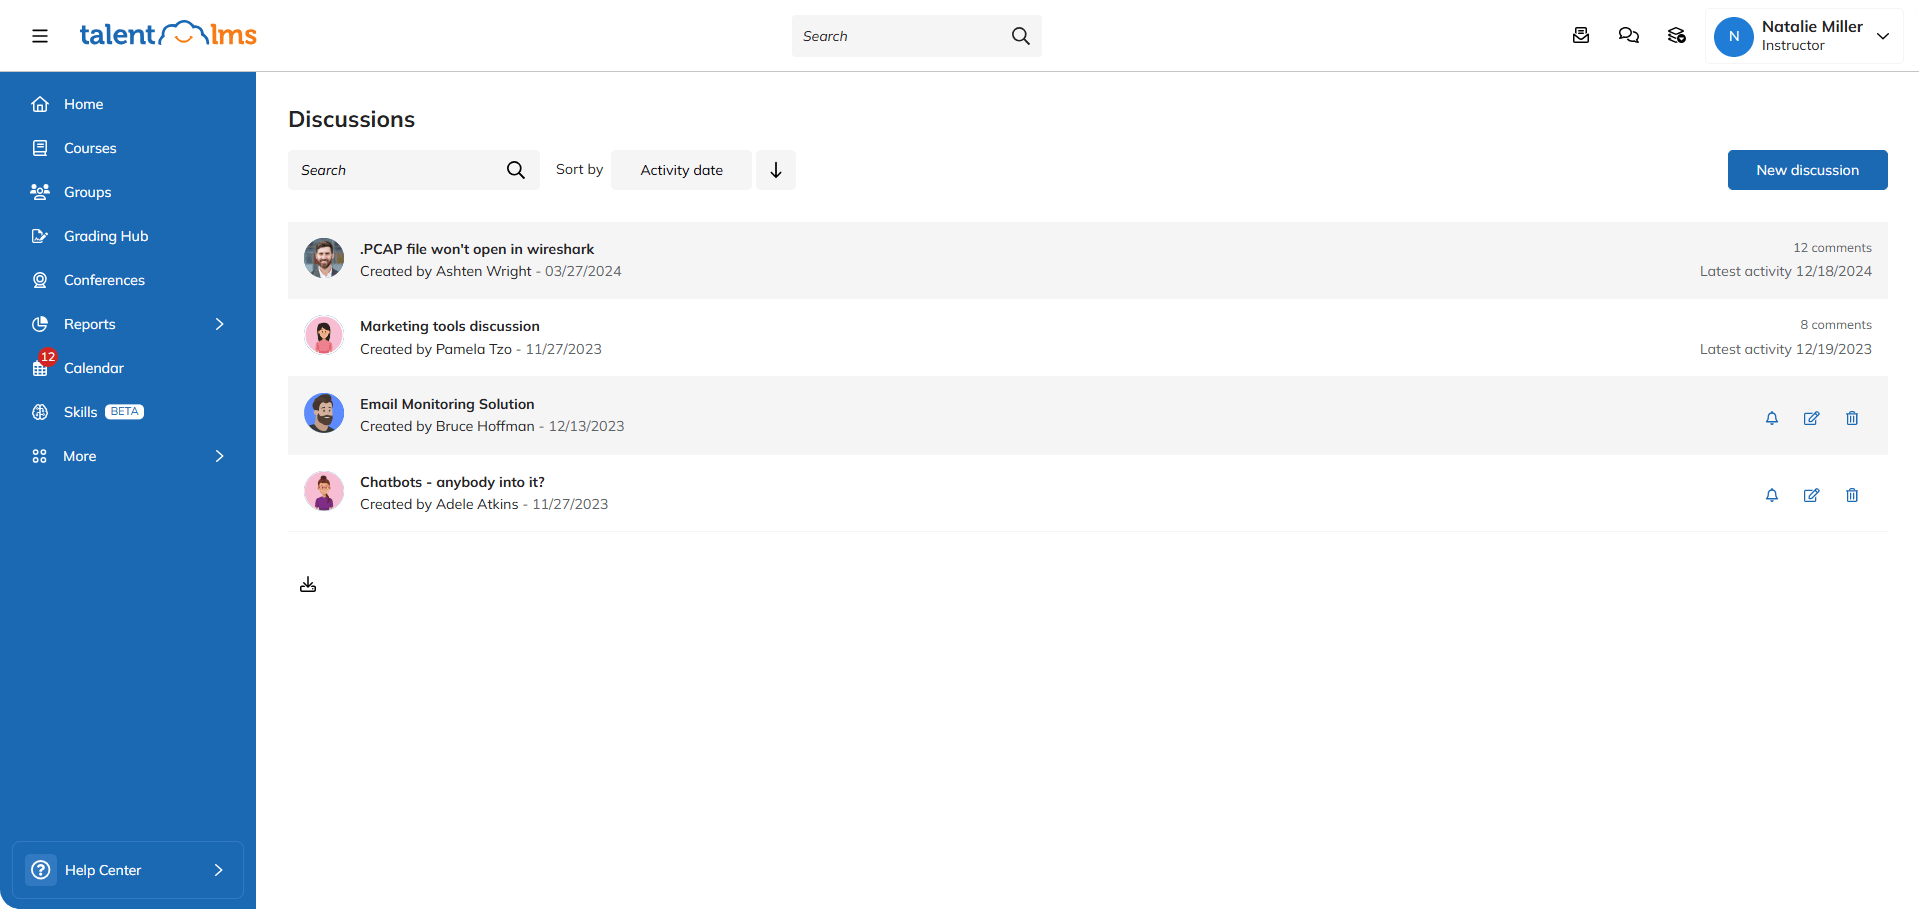Click the export download icon below the list
Screen dimensions: 1919x909
[308, 585]
